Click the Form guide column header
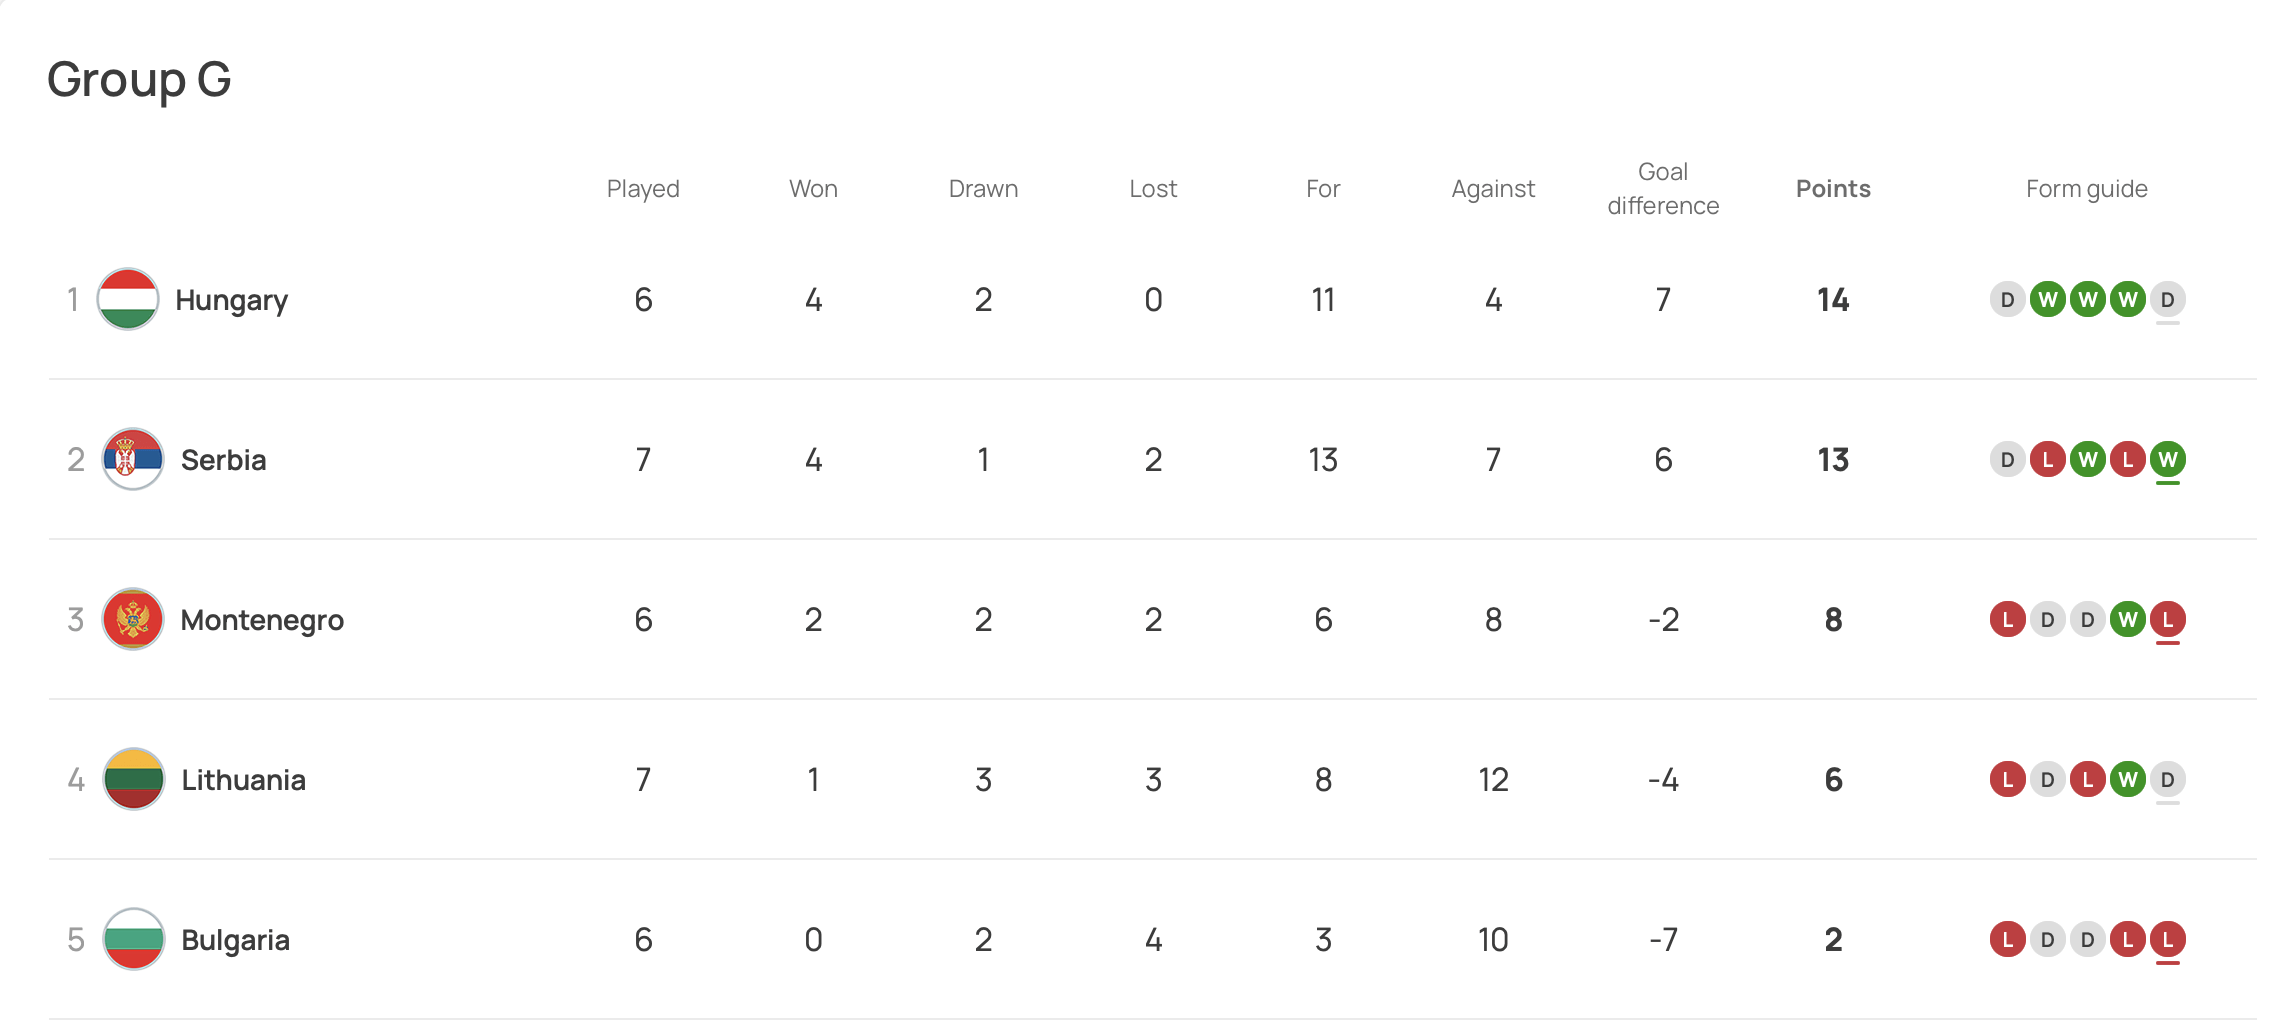Viewport: 2271px width, 1026px height. [2087, 189]
